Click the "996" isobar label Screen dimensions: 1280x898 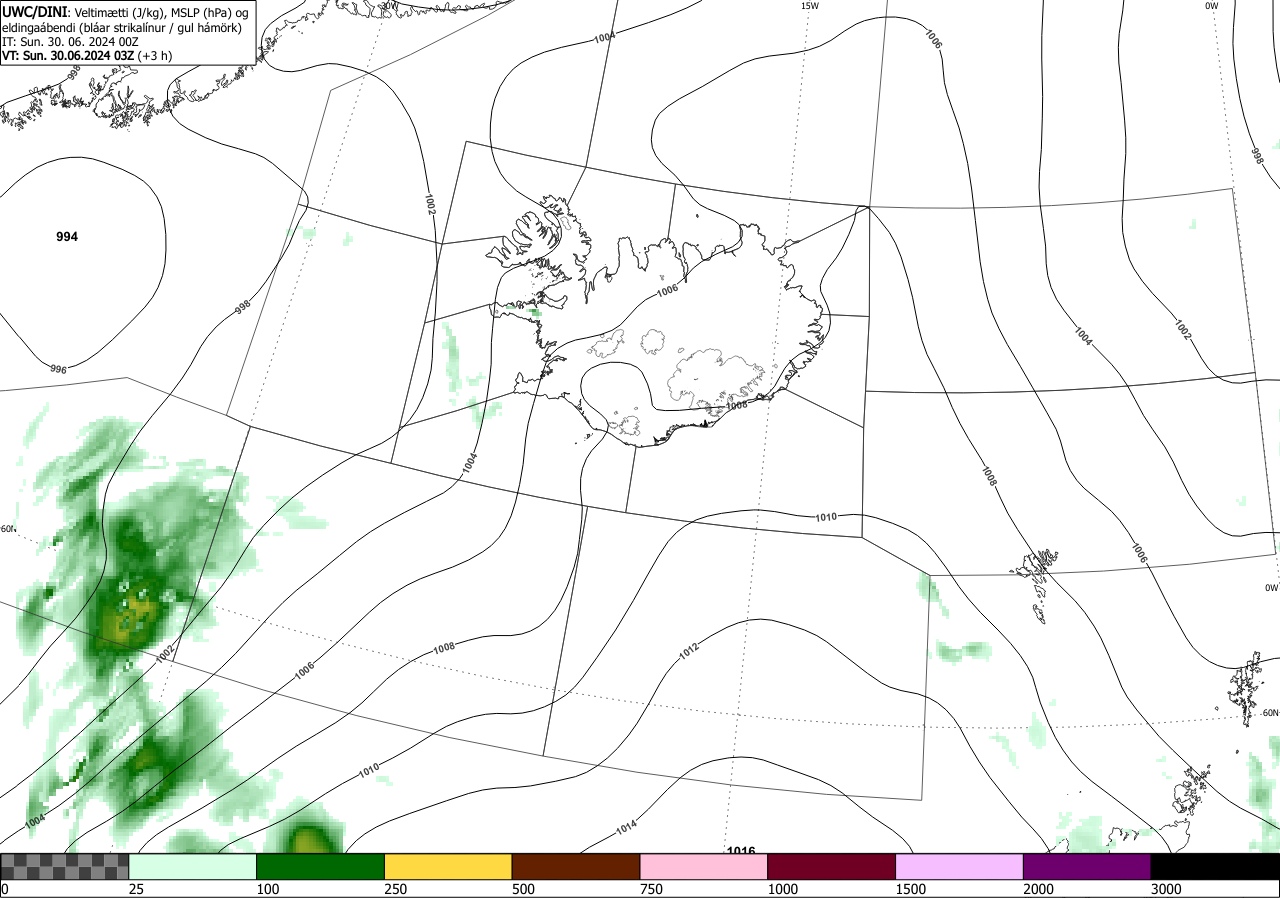(x=58, y=370)
